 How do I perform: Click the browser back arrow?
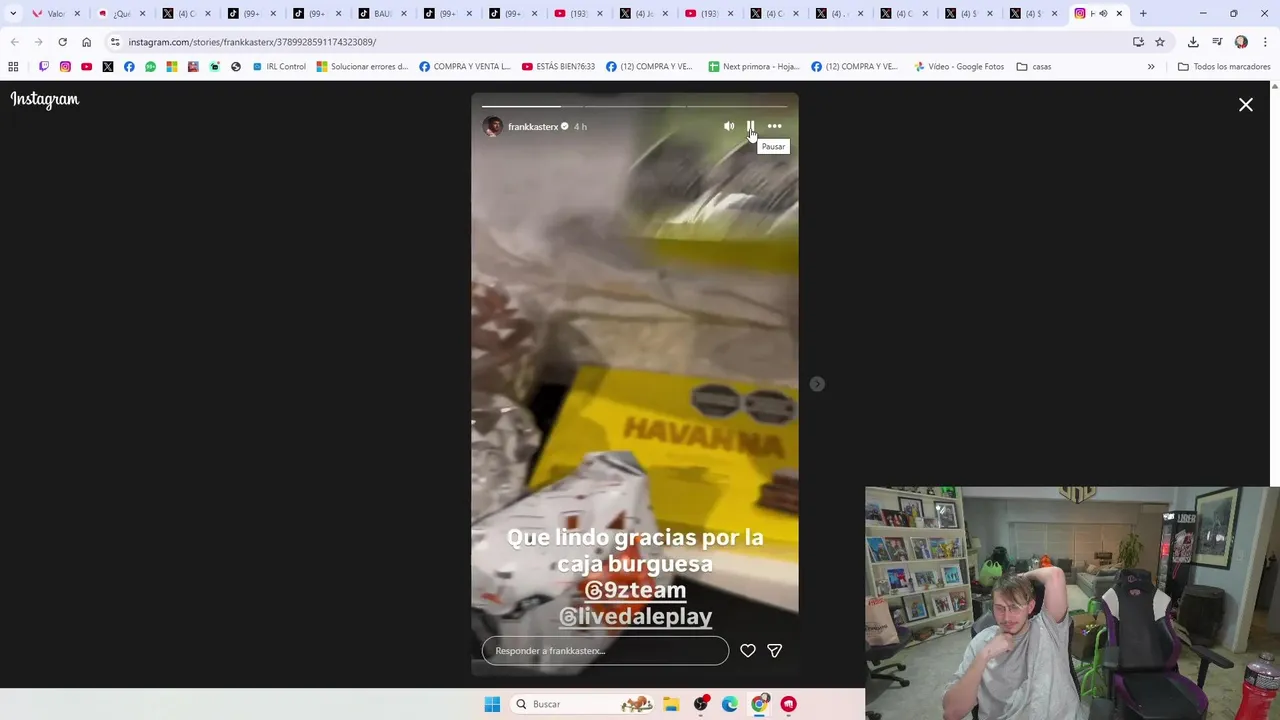14,42
